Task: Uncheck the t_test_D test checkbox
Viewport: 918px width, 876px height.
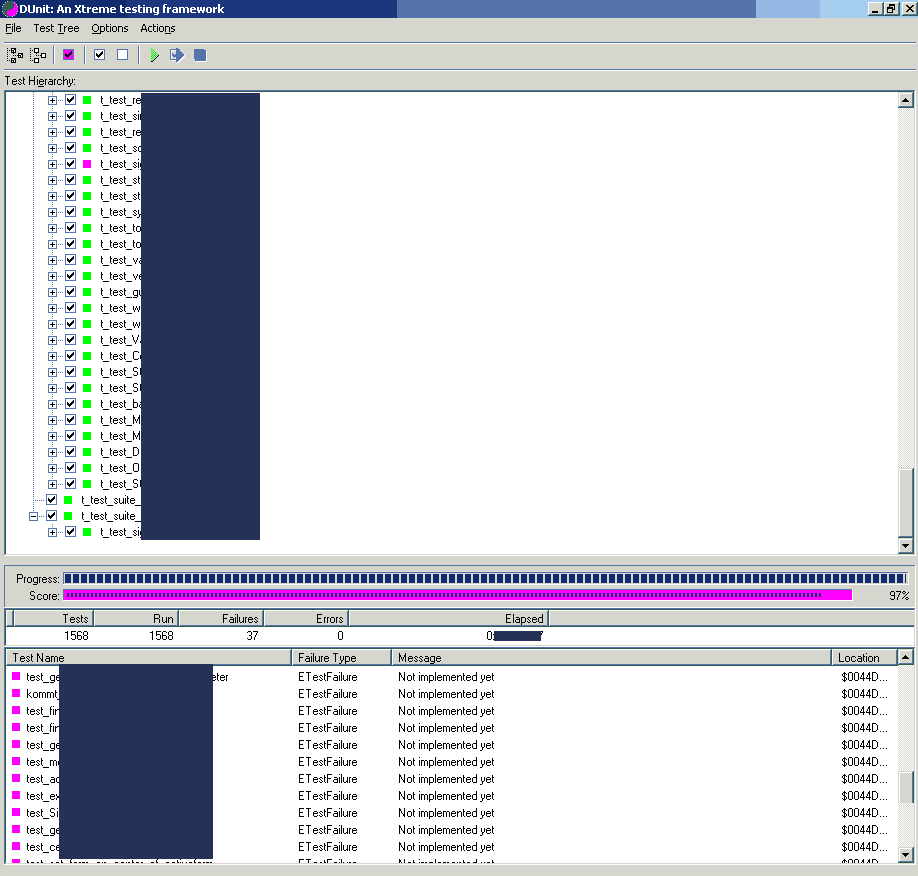Action: (70, 451)
